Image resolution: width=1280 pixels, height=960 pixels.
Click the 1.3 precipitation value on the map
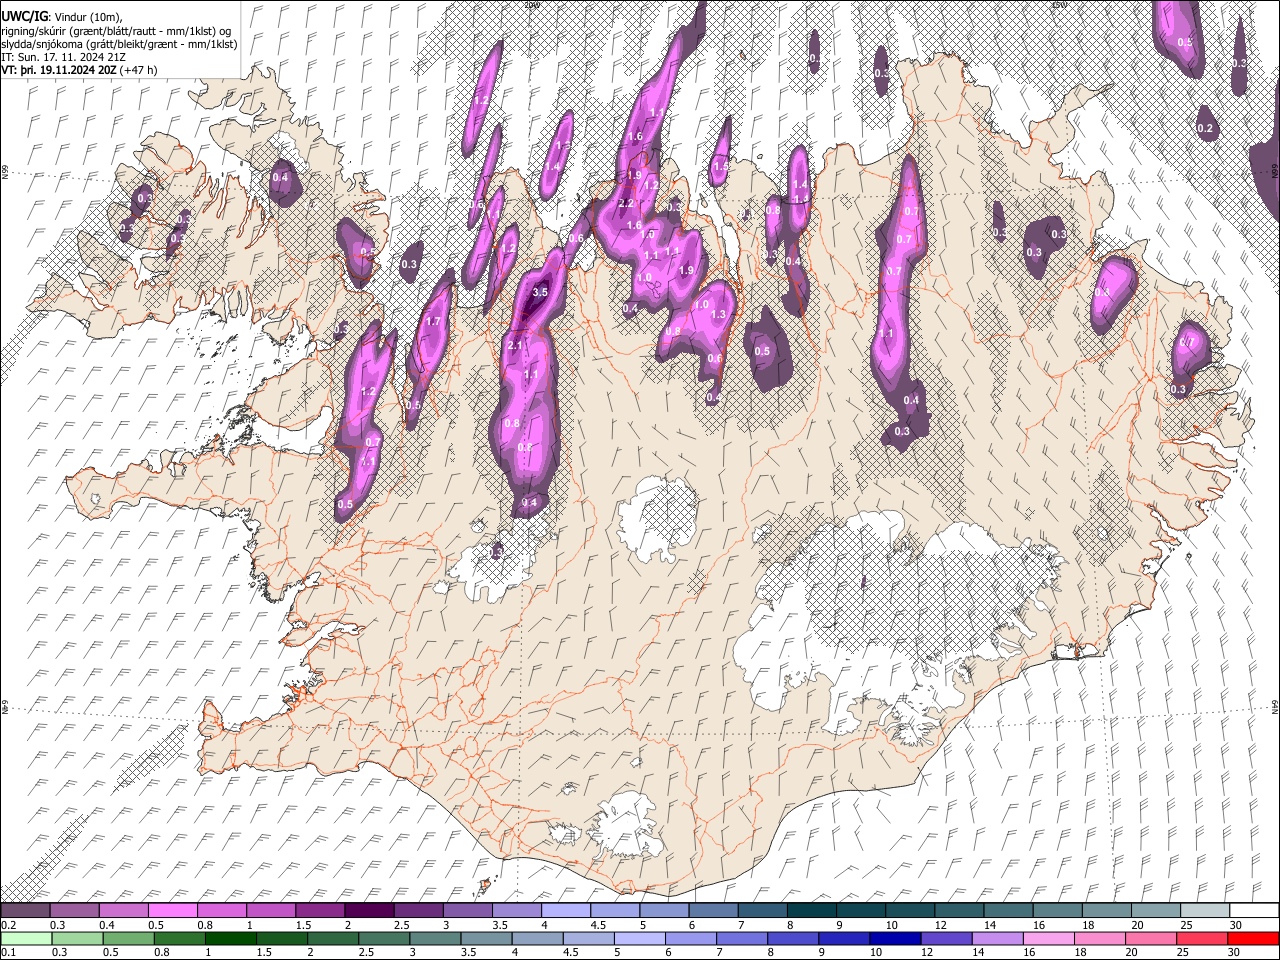click(x=718, y=314)
